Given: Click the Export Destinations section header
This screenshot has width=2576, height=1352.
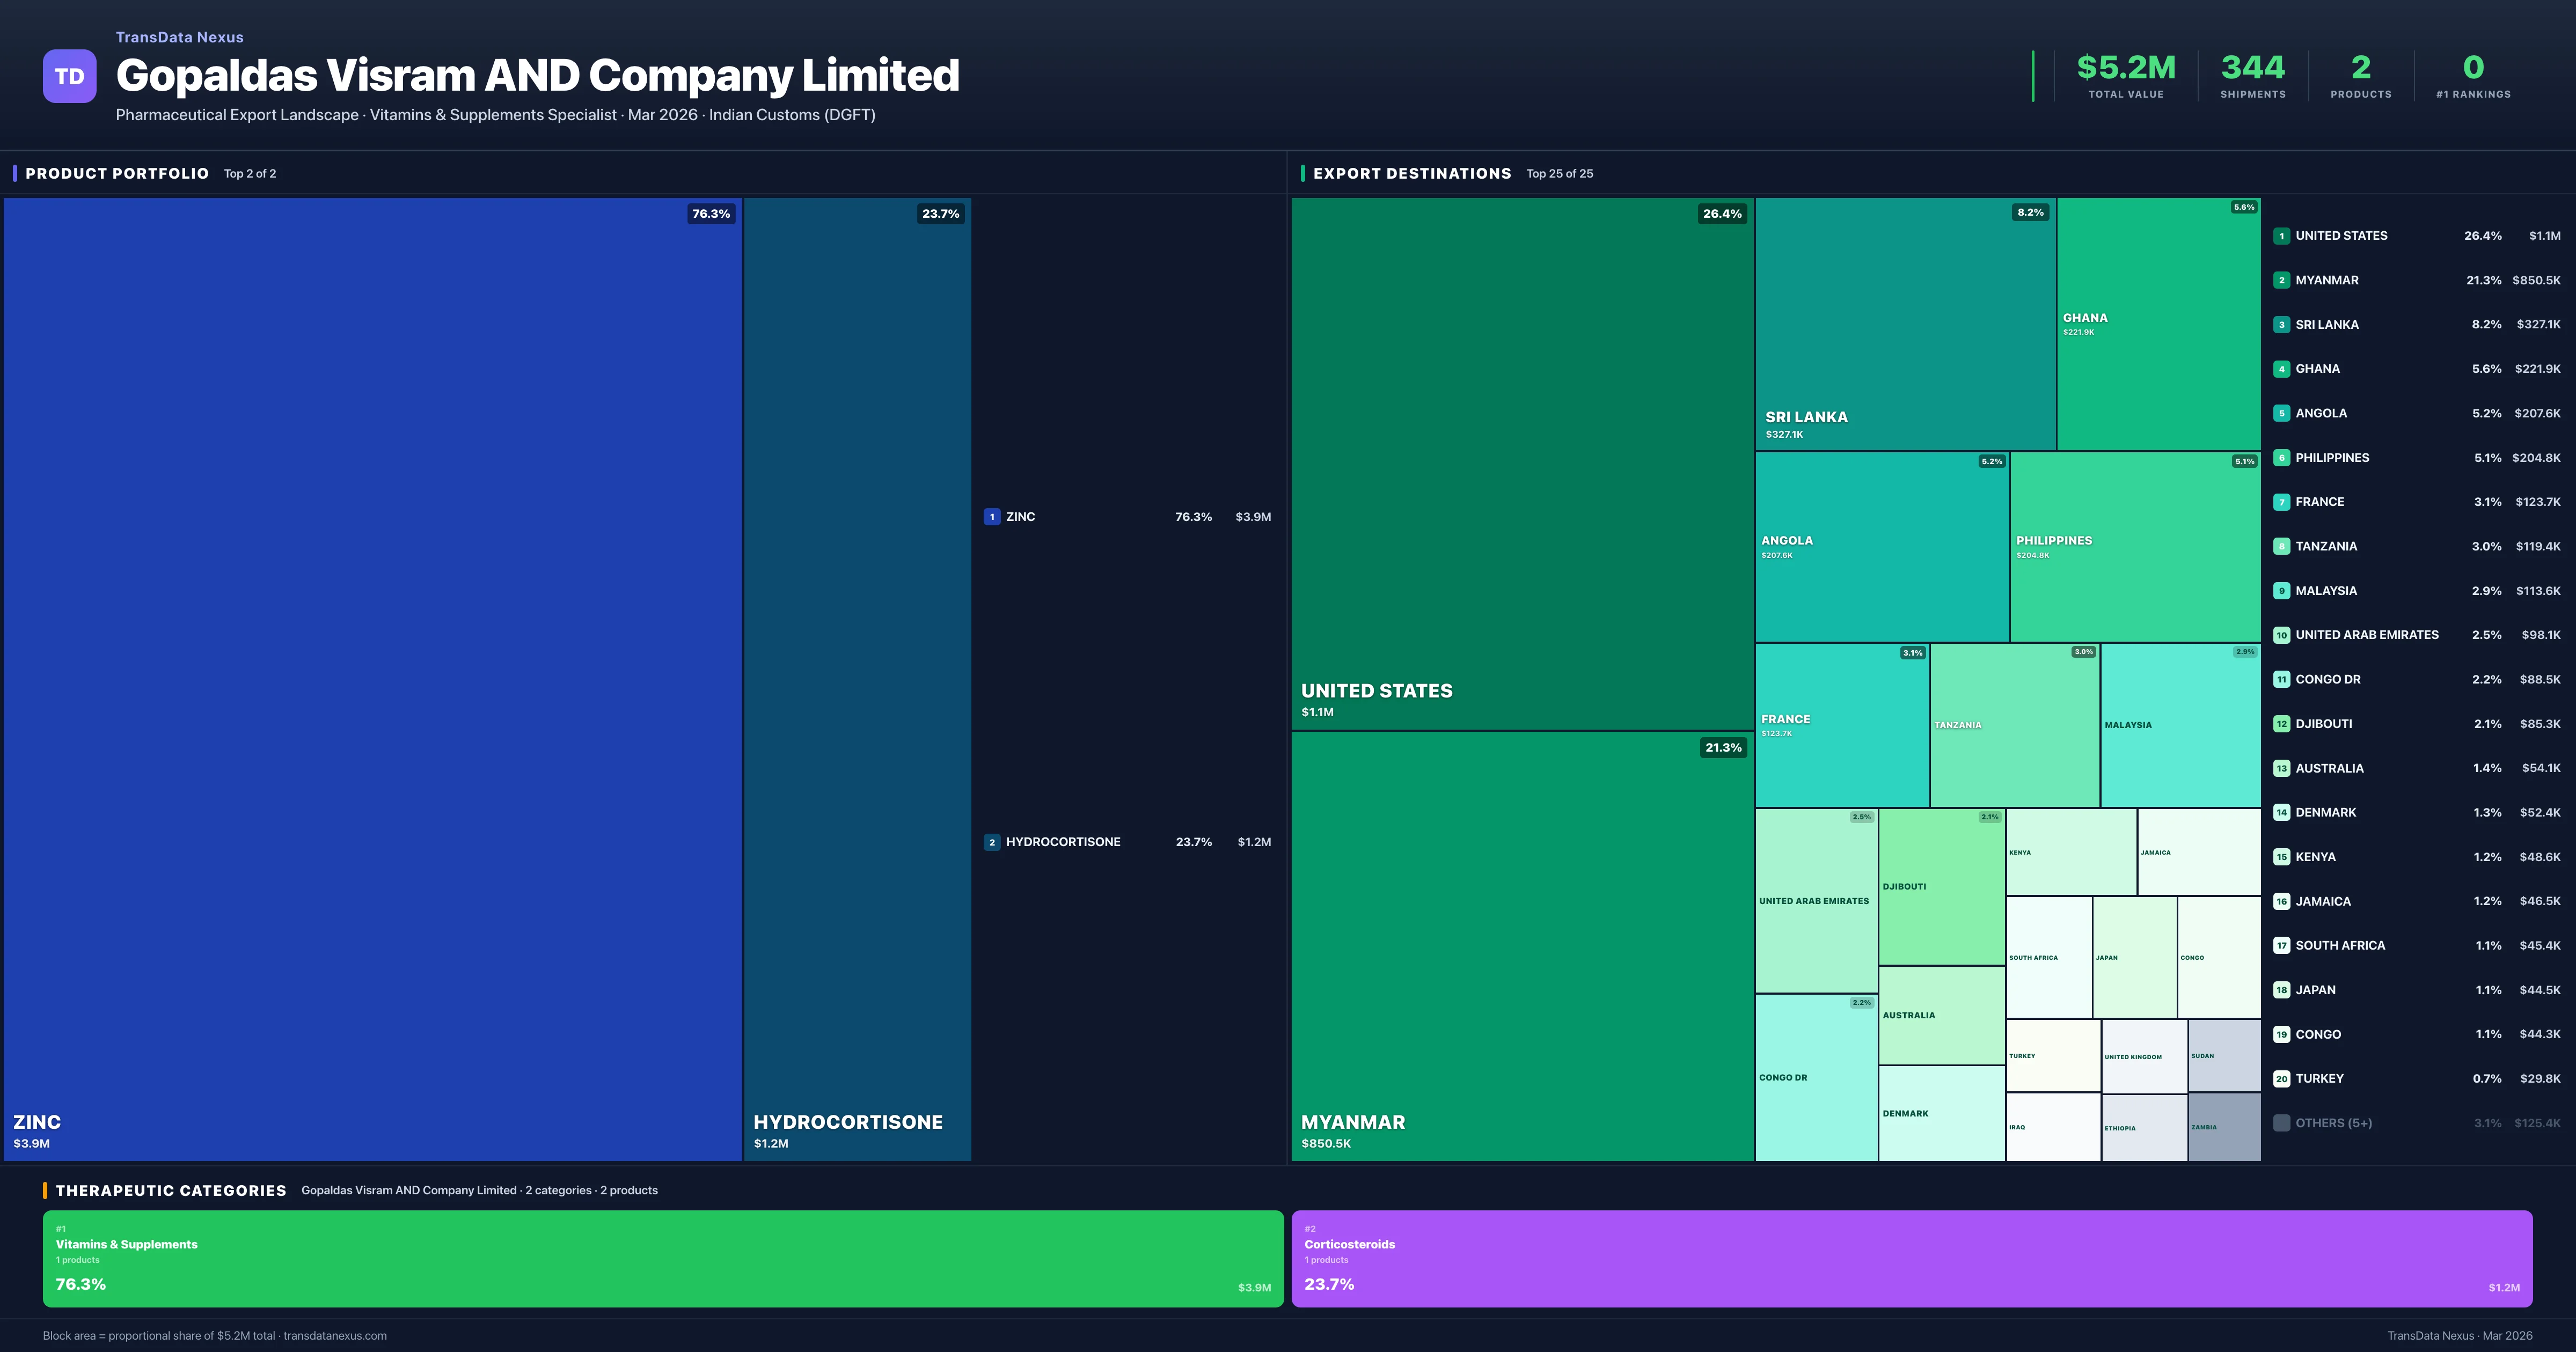Looking at the screenshot, I should click(x=1411, y=173).
